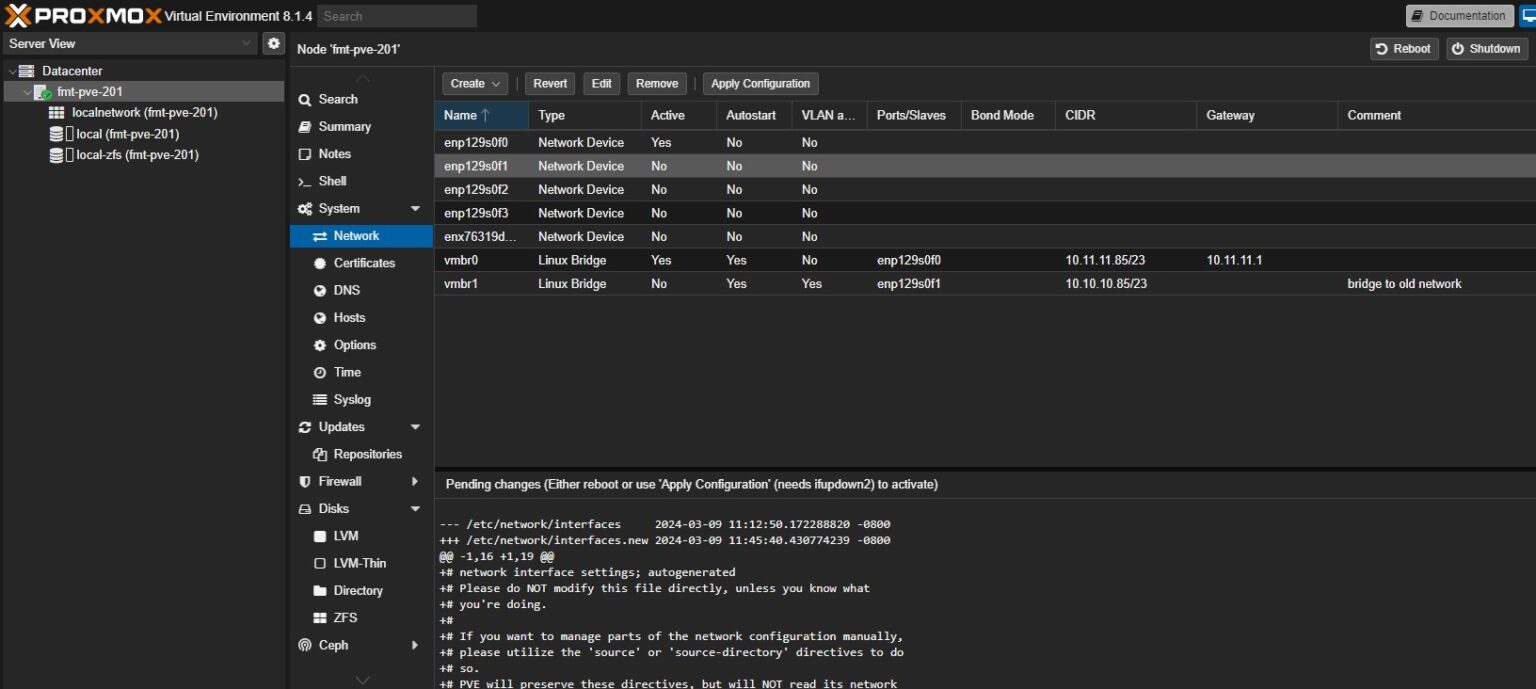Open the Certificates panel
The width and height of the screenshot is (1536, 689).
pos(359,263)
